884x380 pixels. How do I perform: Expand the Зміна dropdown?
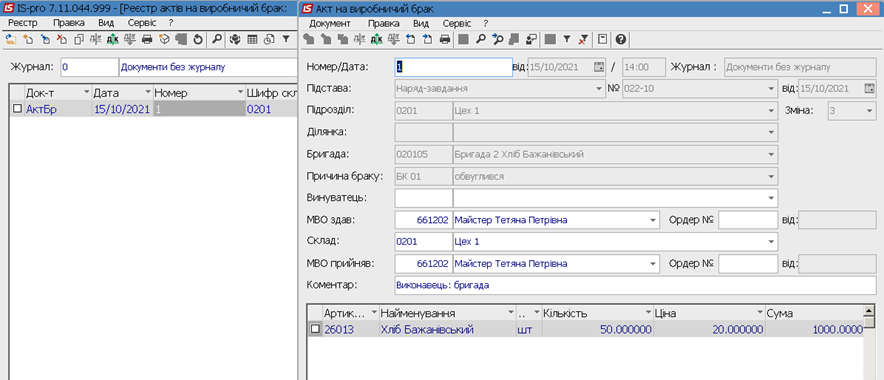[x=869, y=111]
